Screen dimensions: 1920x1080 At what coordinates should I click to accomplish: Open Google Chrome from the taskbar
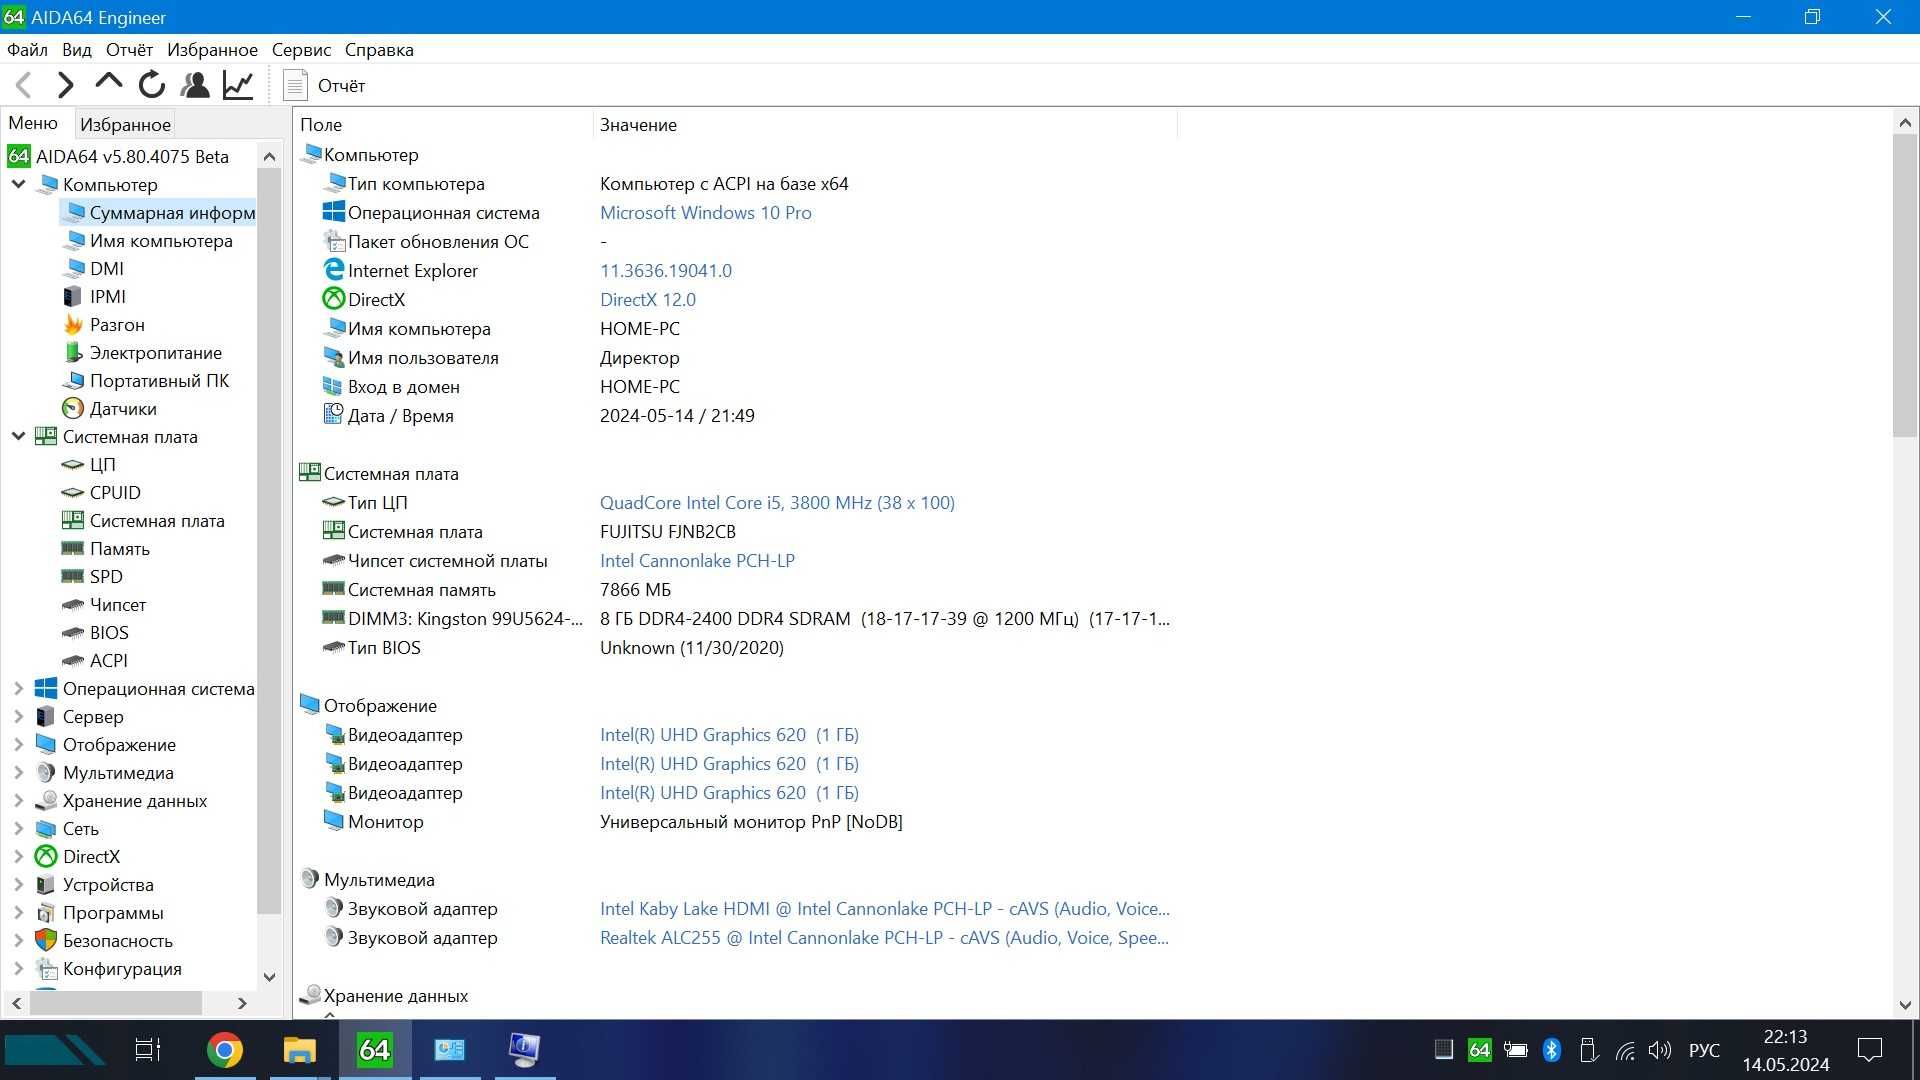coord(225,1050)
